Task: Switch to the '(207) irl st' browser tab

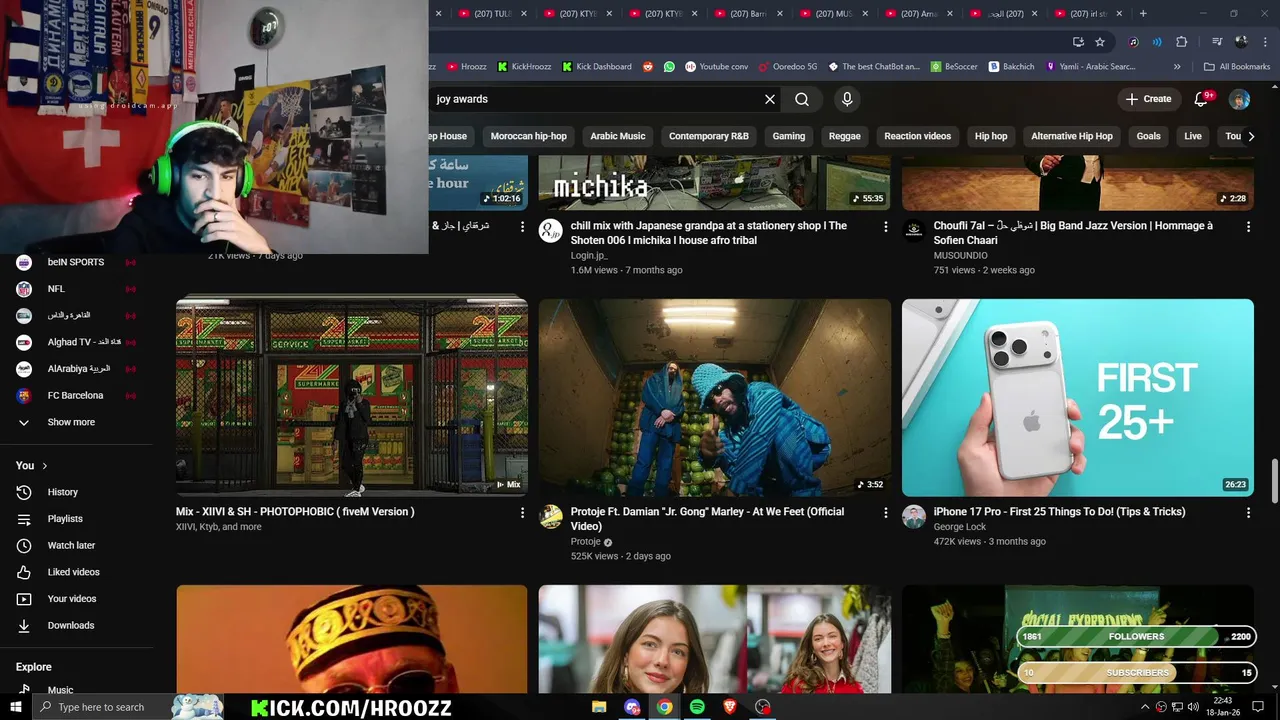Action: pyautogui.click(x=1089, y=14)
